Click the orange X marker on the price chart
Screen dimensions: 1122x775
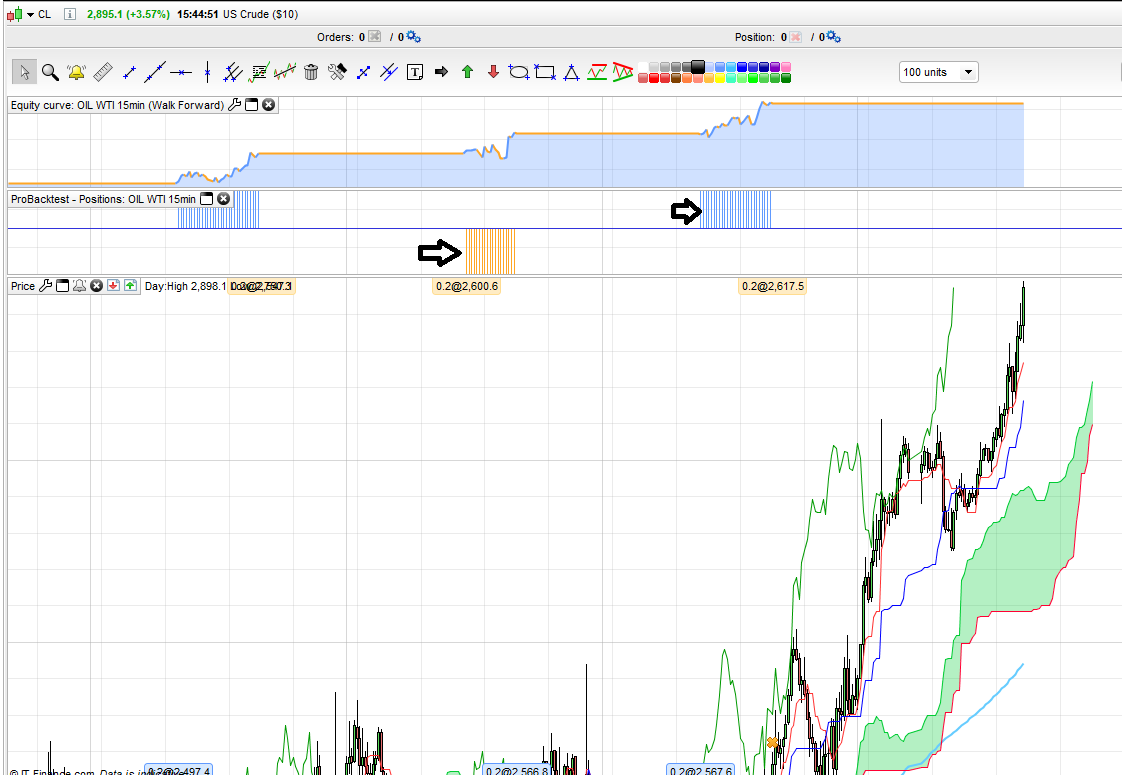pos(772,743)
